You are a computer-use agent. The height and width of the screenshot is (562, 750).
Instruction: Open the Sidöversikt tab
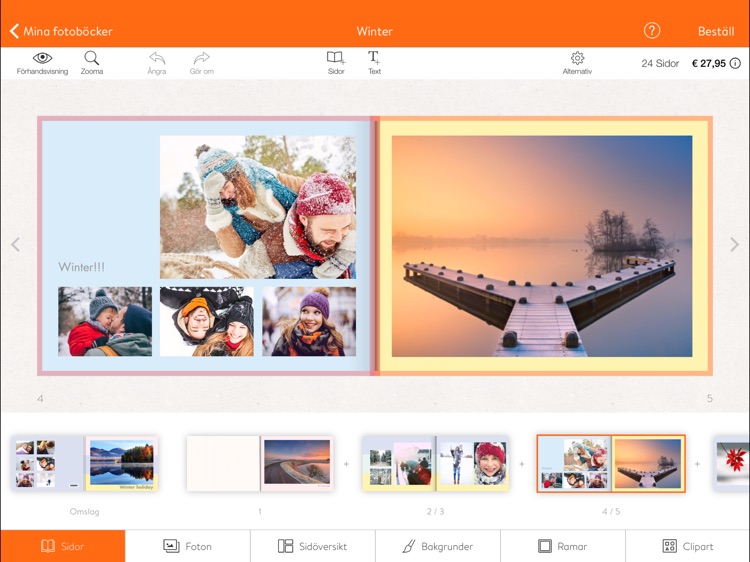click(x=312, y=546)
